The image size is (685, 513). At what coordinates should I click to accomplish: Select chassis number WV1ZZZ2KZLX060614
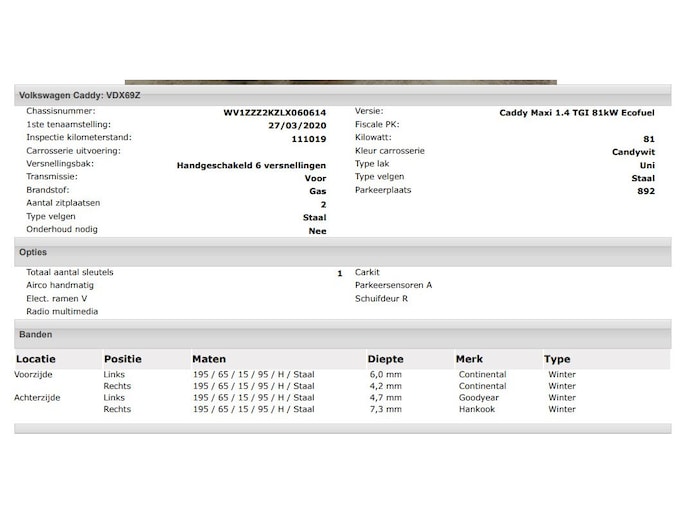(274, 112)
